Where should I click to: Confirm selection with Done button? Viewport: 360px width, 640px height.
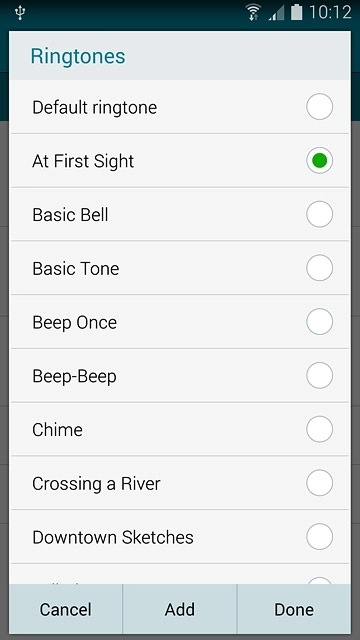click(x=294, y=609)
